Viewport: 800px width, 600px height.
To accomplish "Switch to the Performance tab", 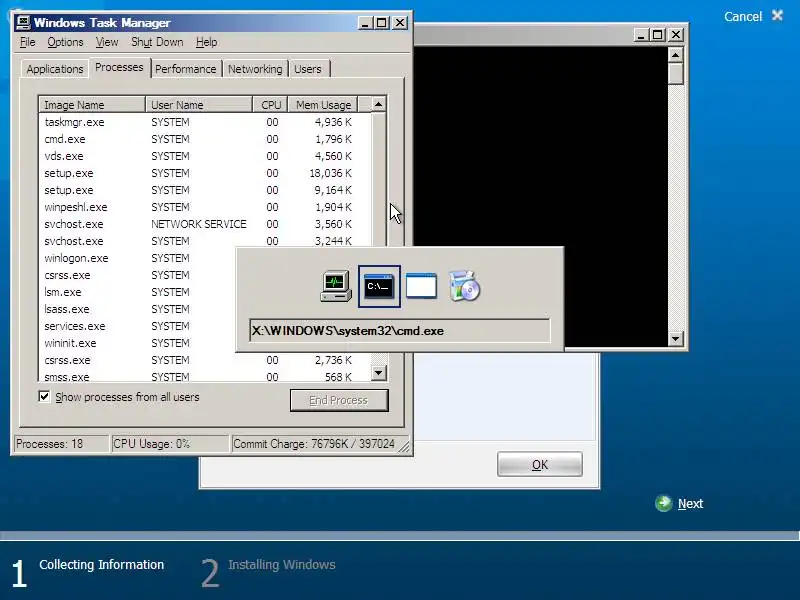I will pyautogui.click(x=186, y=69).
